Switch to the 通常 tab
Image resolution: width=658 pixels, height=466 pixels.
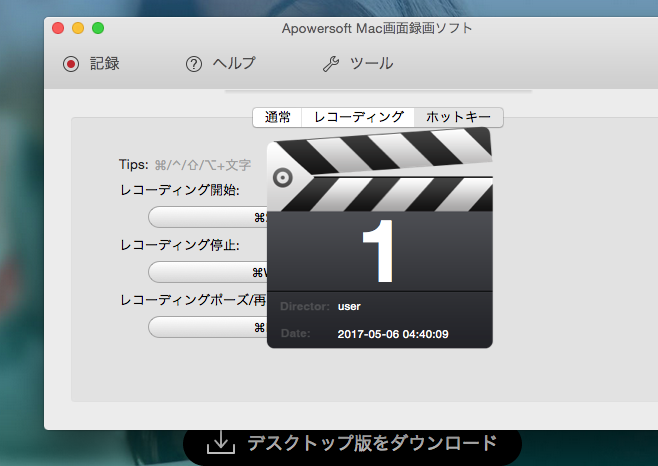point(277,117)
